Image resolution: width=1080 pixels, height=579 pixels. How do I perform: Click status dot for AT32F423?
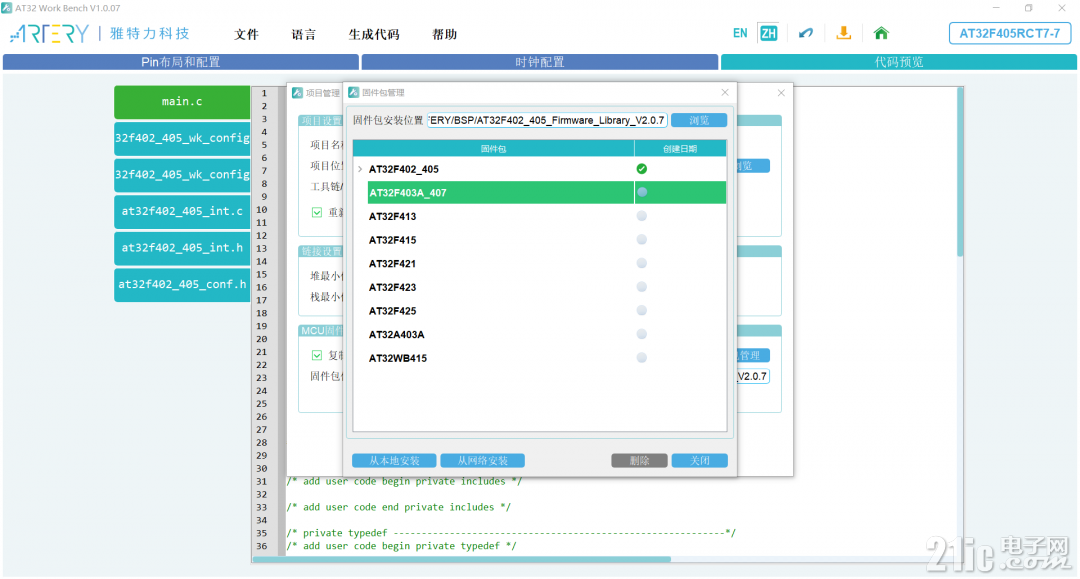[x=642, y=286]
